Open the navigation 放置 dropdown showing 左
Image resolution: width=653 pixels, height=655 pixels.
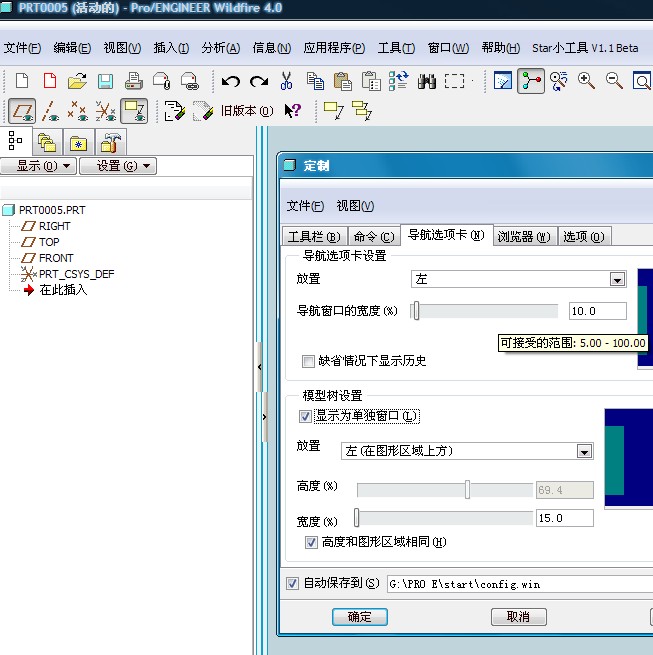518,279
